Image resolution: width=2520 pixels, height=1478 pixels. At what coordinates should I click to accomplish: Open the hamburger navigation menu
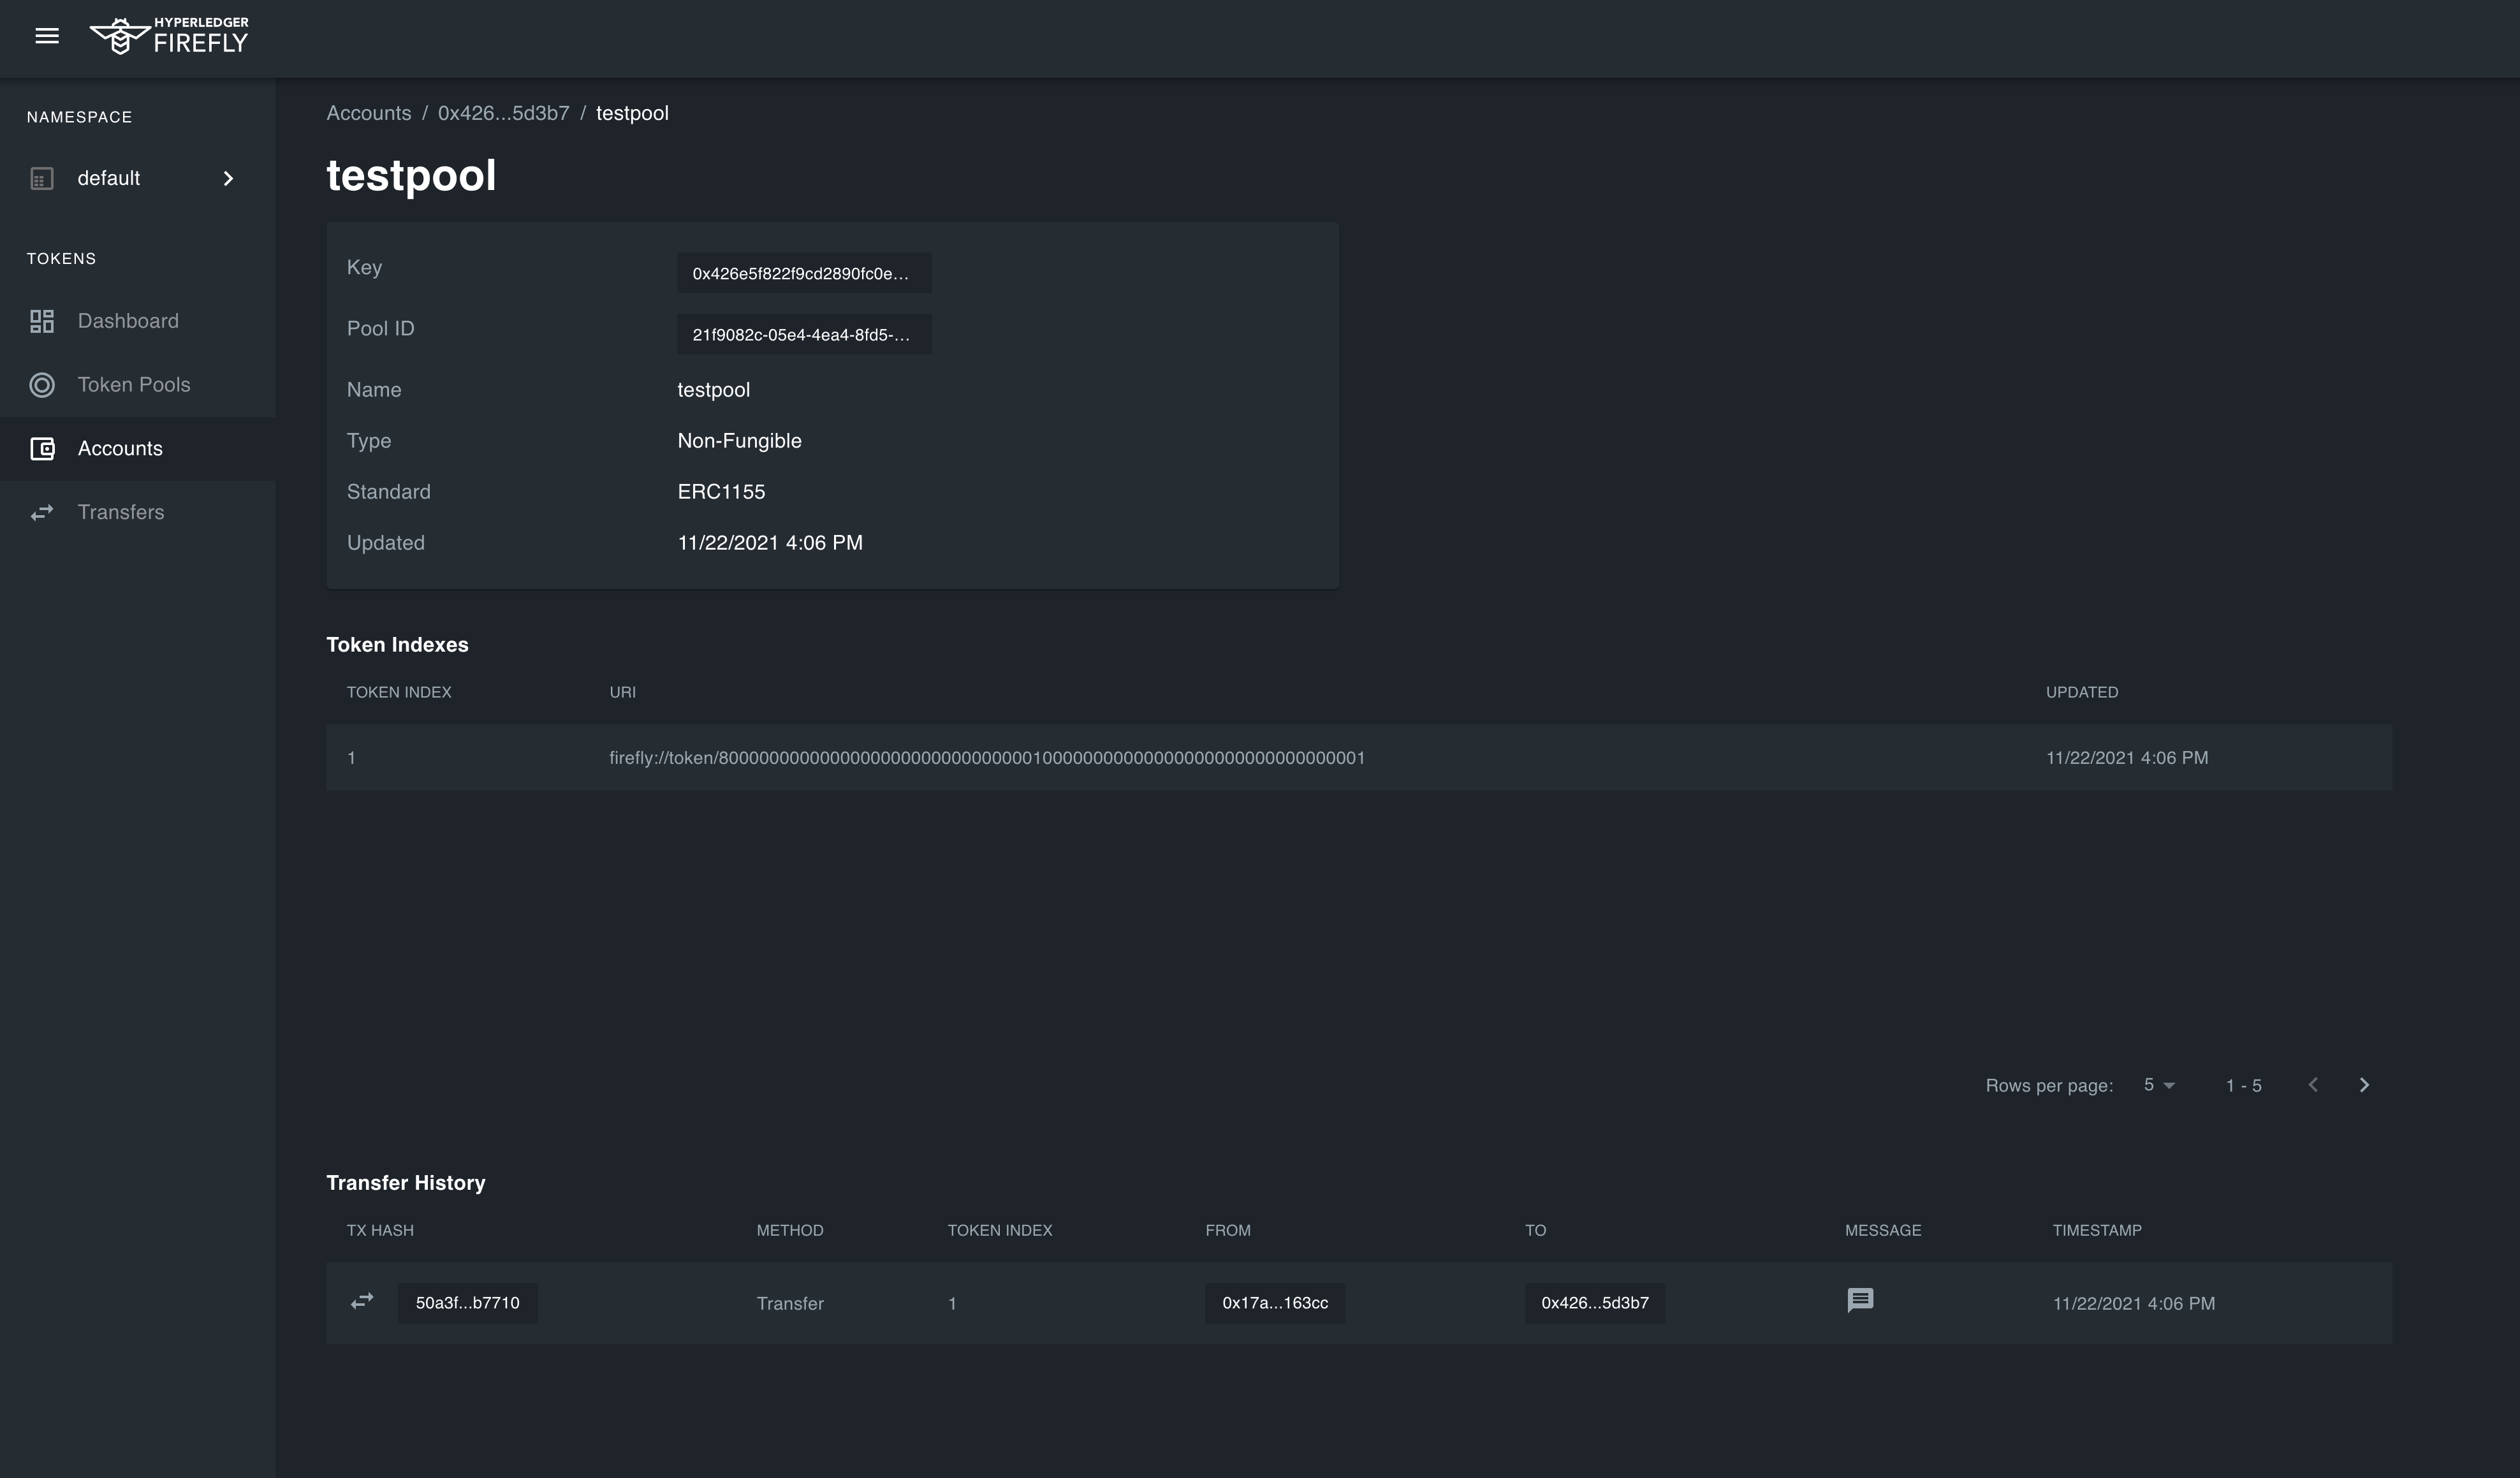[47, 36]
